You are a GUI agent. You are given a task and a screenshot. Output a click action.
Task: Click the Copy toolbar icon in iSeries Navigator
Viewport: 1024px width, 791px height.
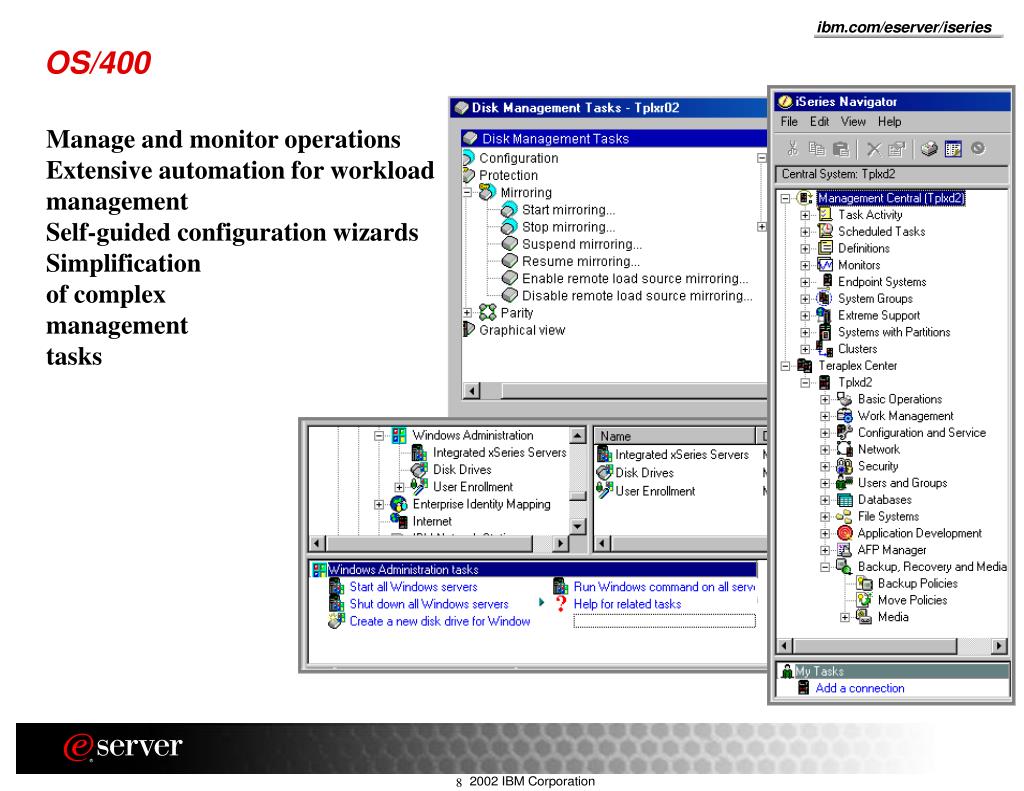[816, 149]
